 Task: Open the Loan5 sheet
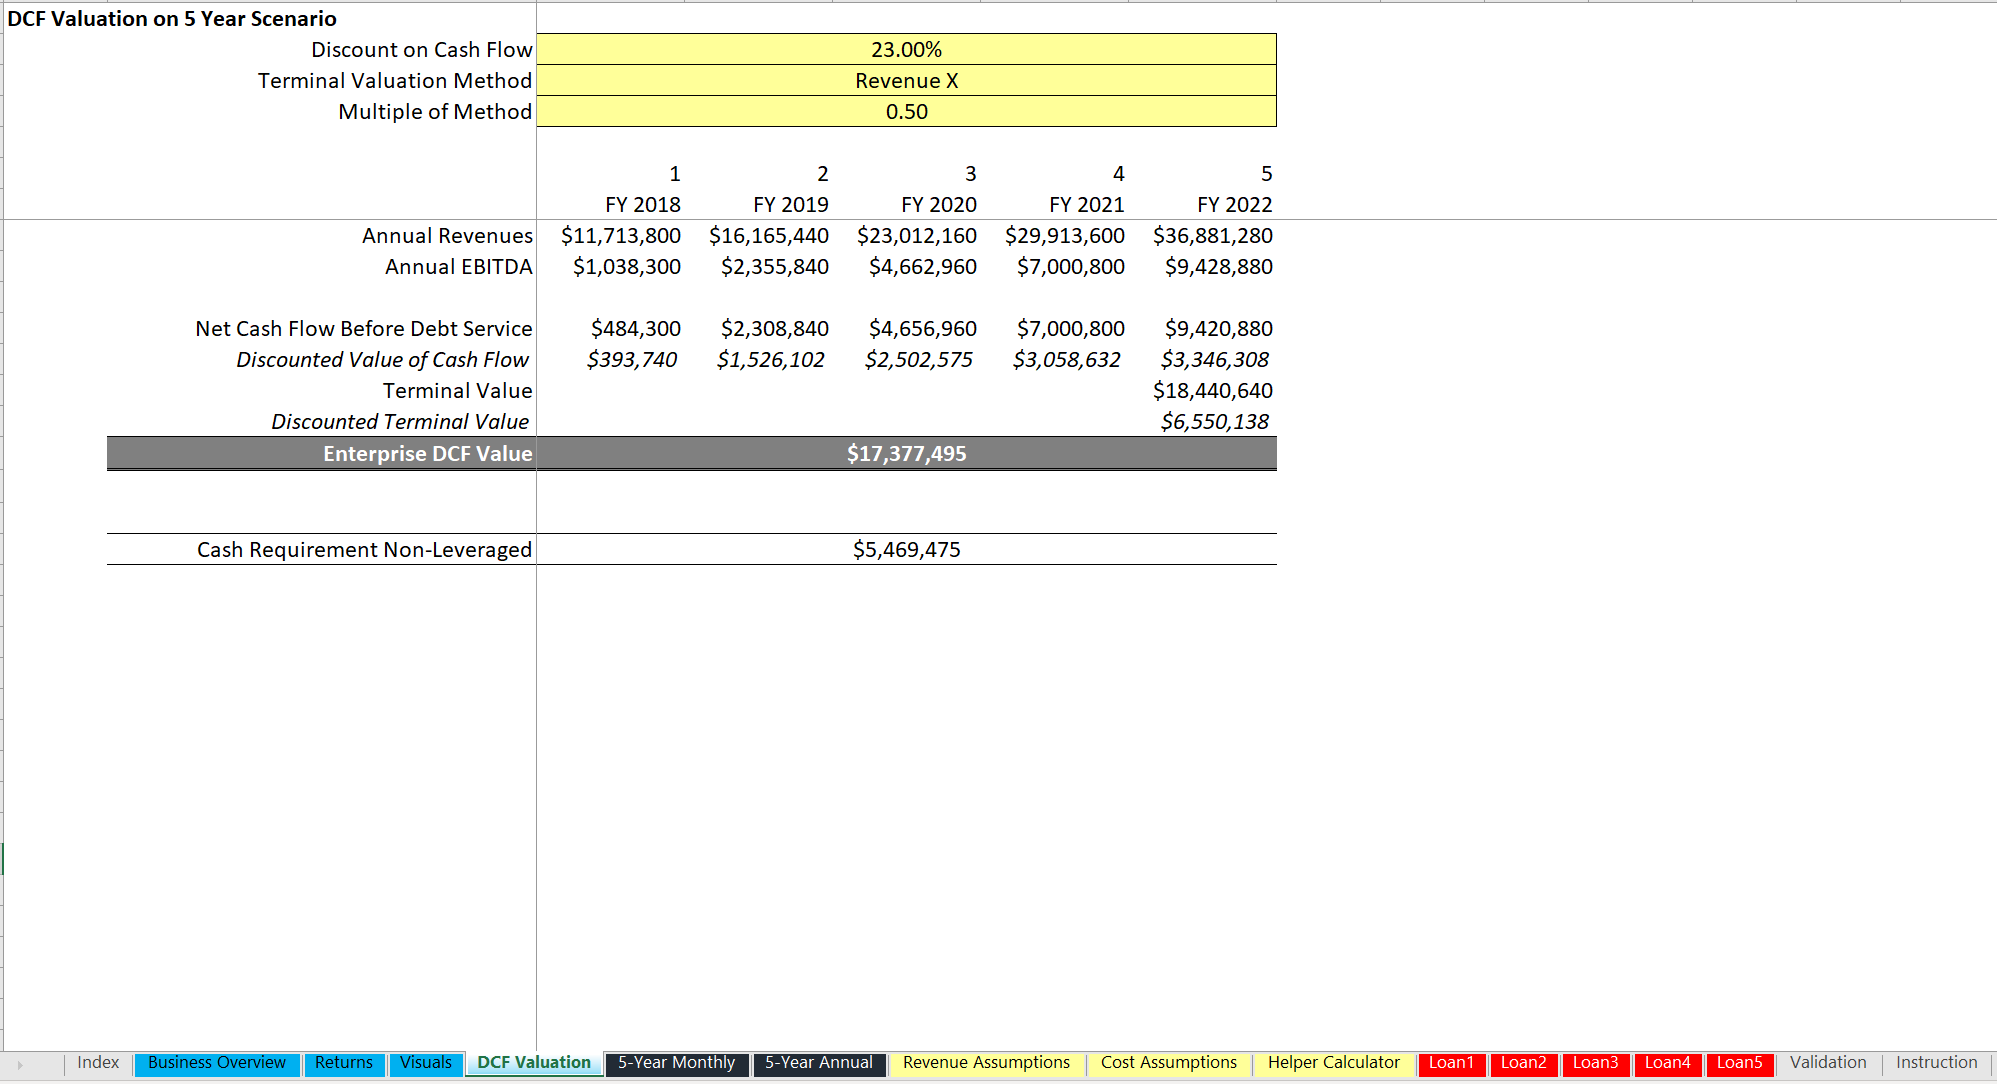(x=1740, y=1063)
